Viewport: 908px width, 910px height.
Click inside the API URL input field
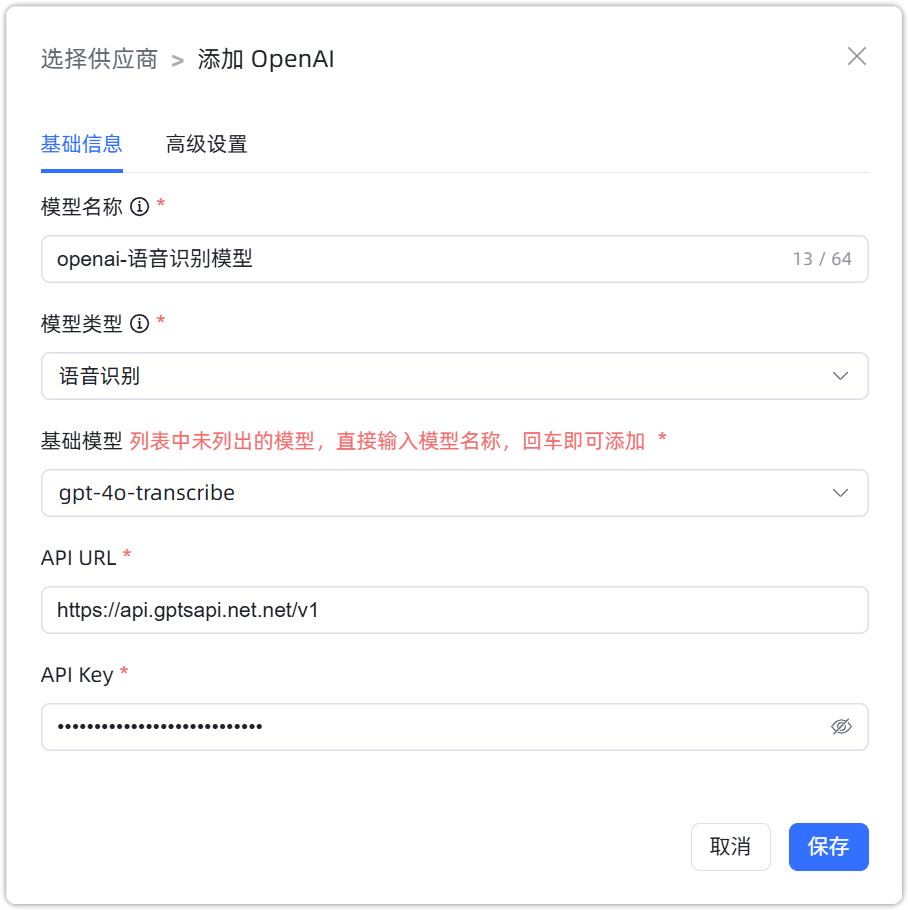coord(455,610)
